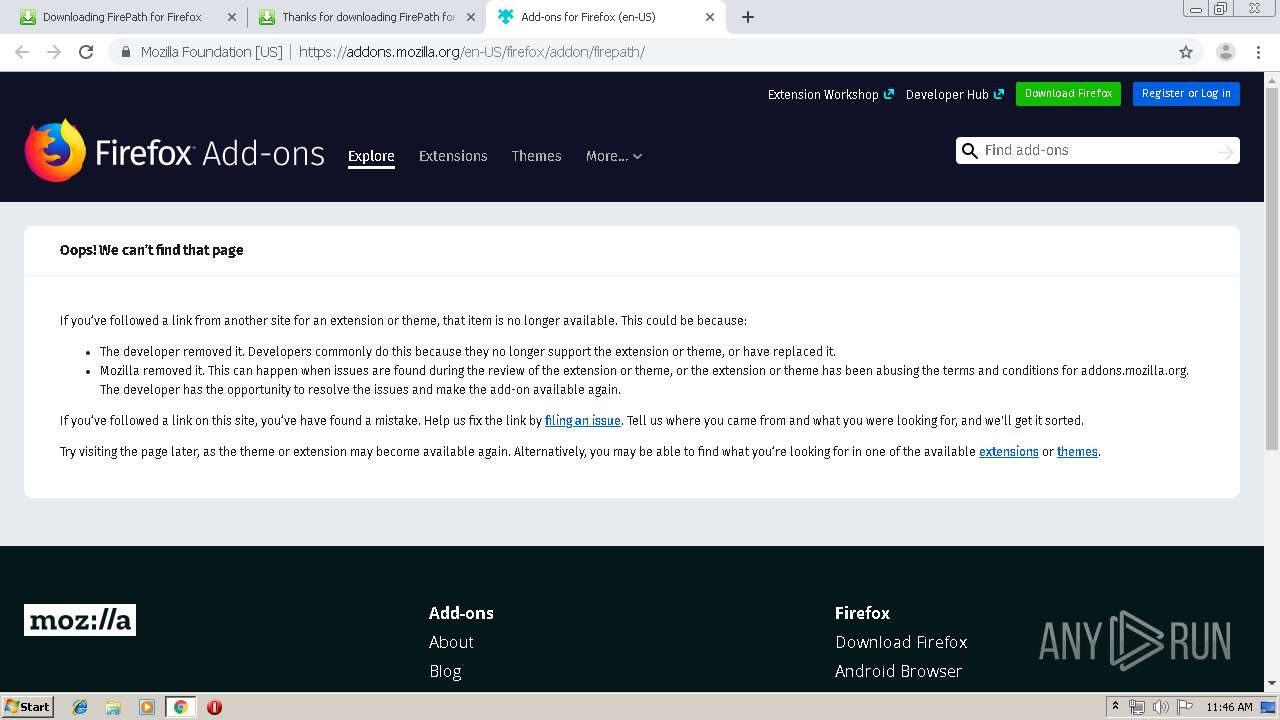Open File Explorer from the taskbar

(x=113, y=707)
